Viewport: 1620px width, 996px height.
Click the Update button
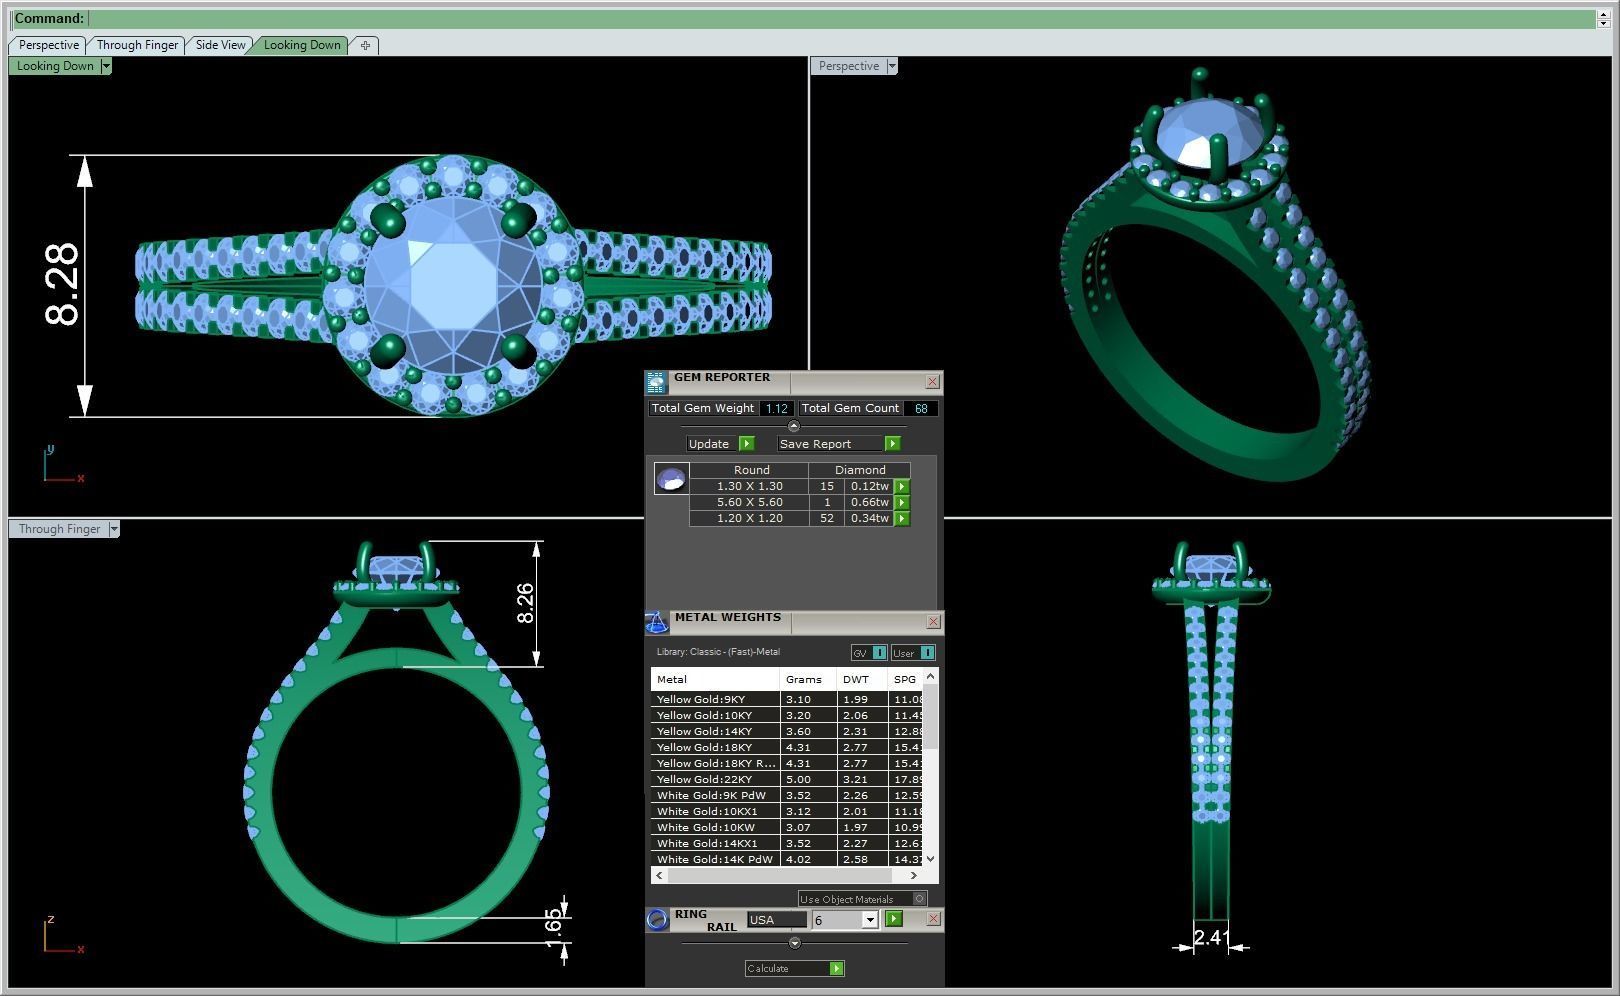712,443
